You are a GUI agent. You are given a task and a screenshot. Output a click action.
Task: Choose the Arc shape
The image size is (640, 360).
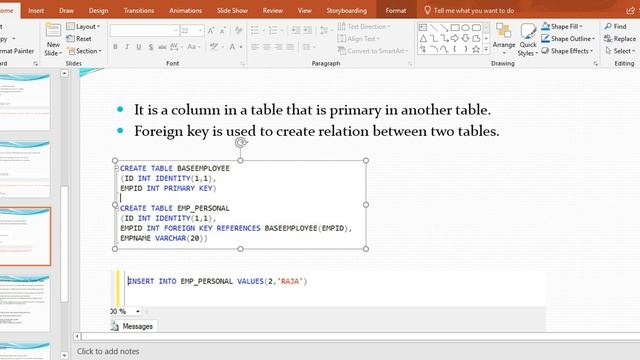click(x=433, y=49)
